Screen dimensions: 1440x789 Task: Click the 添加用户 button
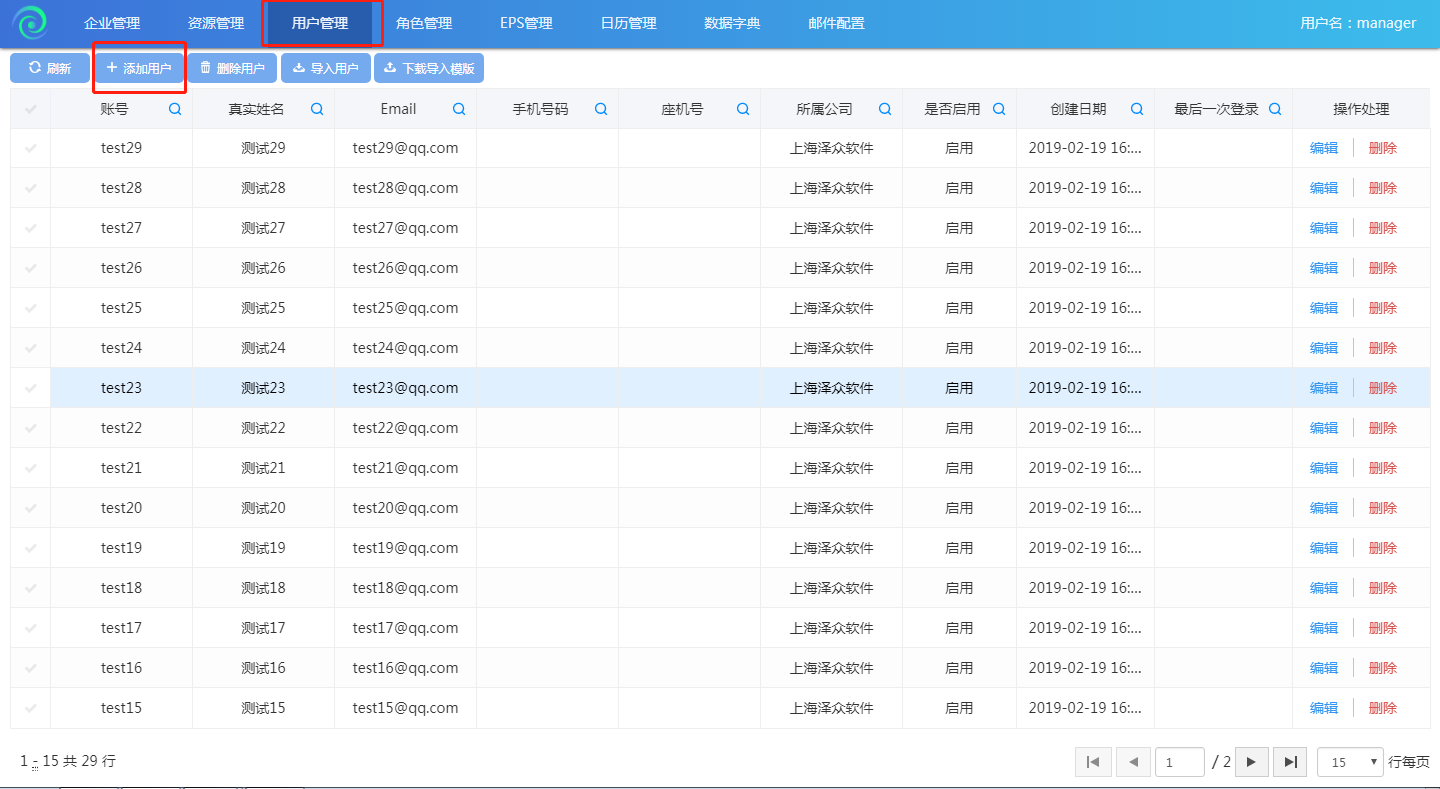[139, 68]
